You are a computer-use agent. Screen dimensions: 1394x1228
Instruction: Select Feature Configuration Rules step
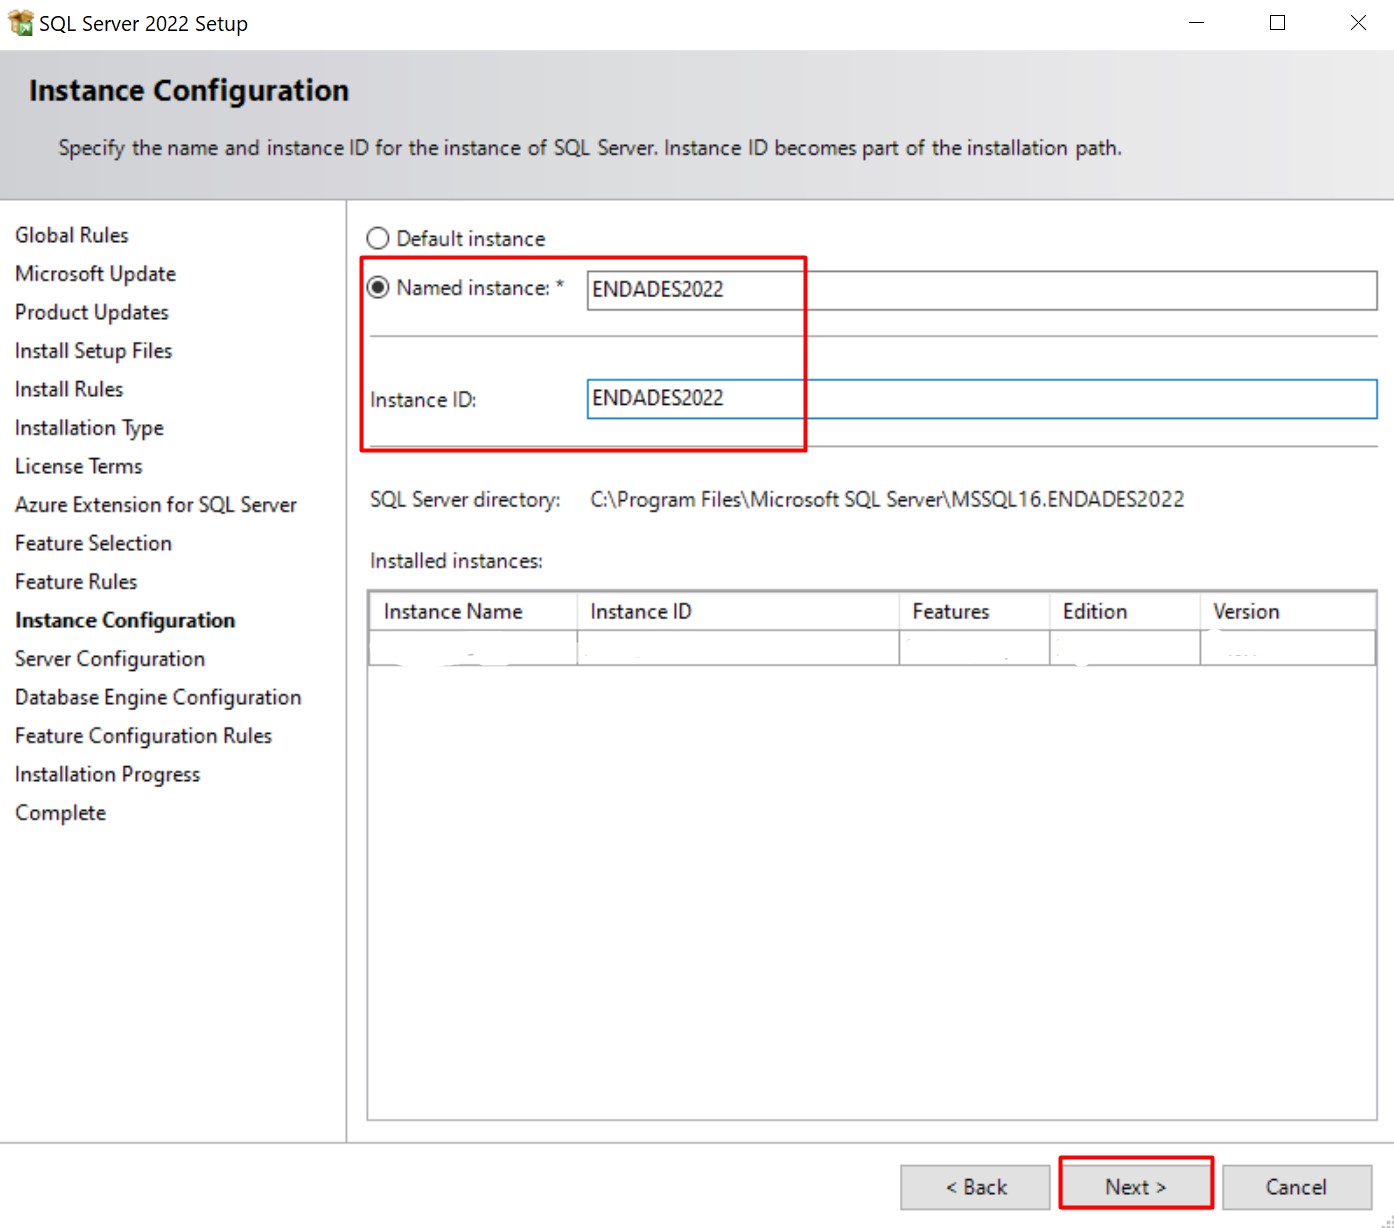click(x=143, y=736)
